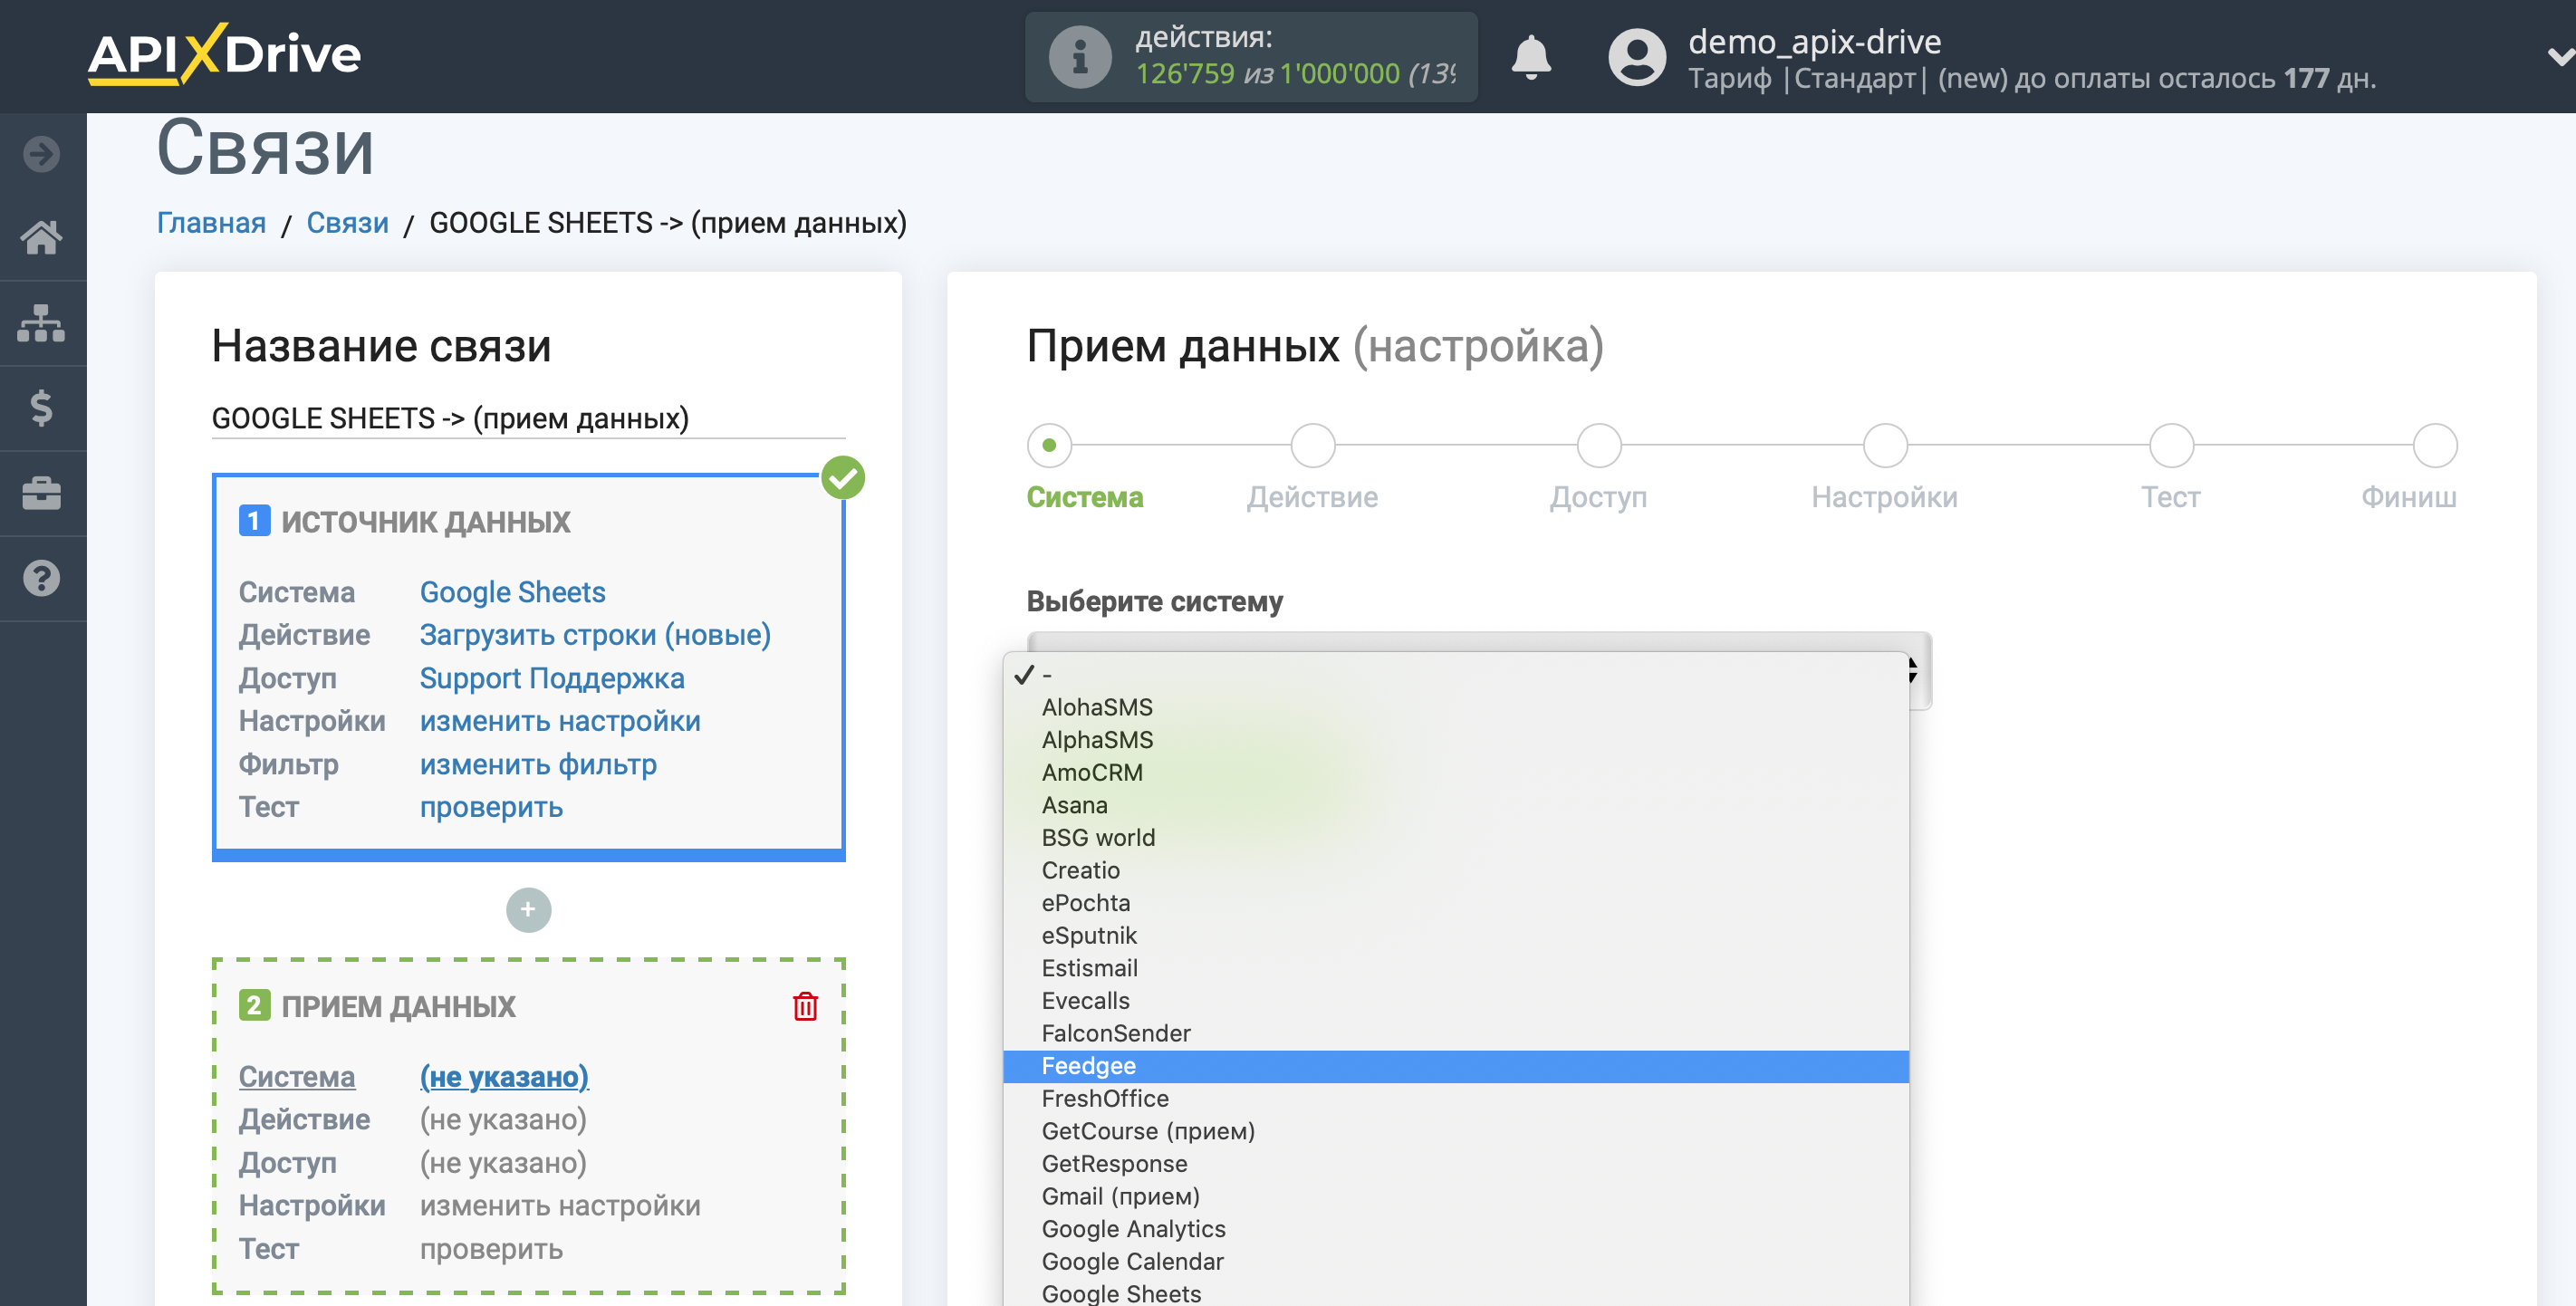Choose ePochta from the list
The image size is (2576, 1306).
coord(1456,903)
